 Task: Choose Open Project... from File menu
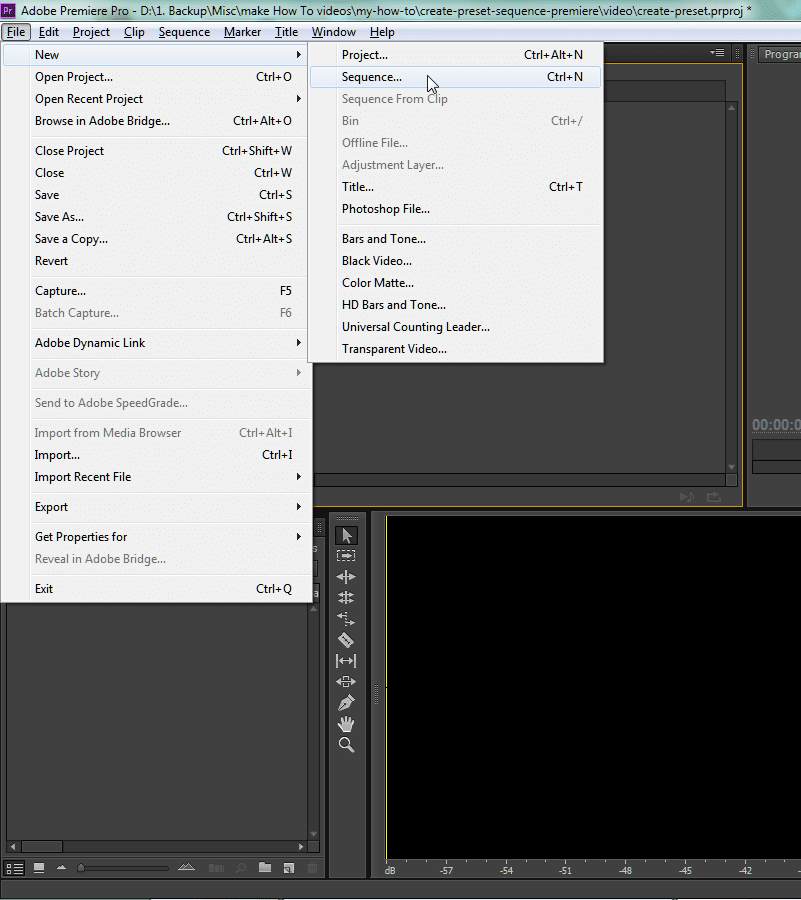tap(155, 77)
